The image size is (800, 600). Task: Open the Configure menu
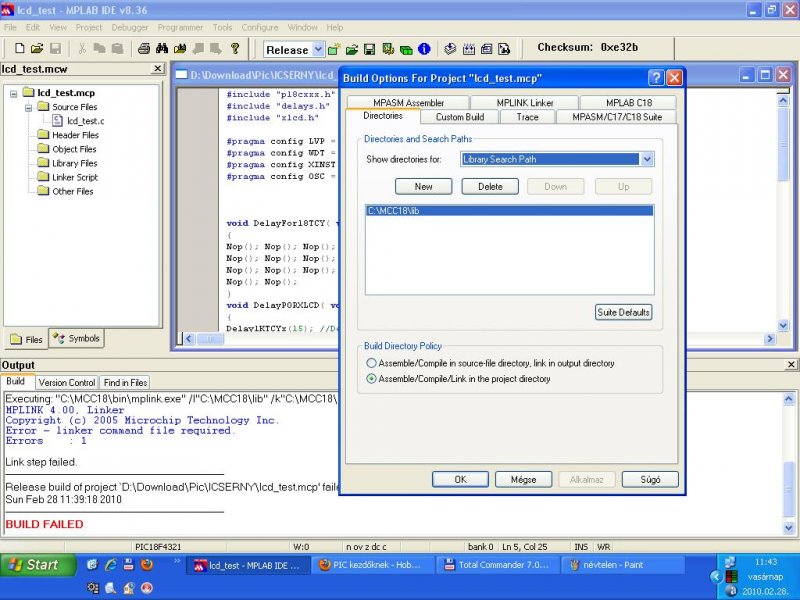(x=260, y=27)
